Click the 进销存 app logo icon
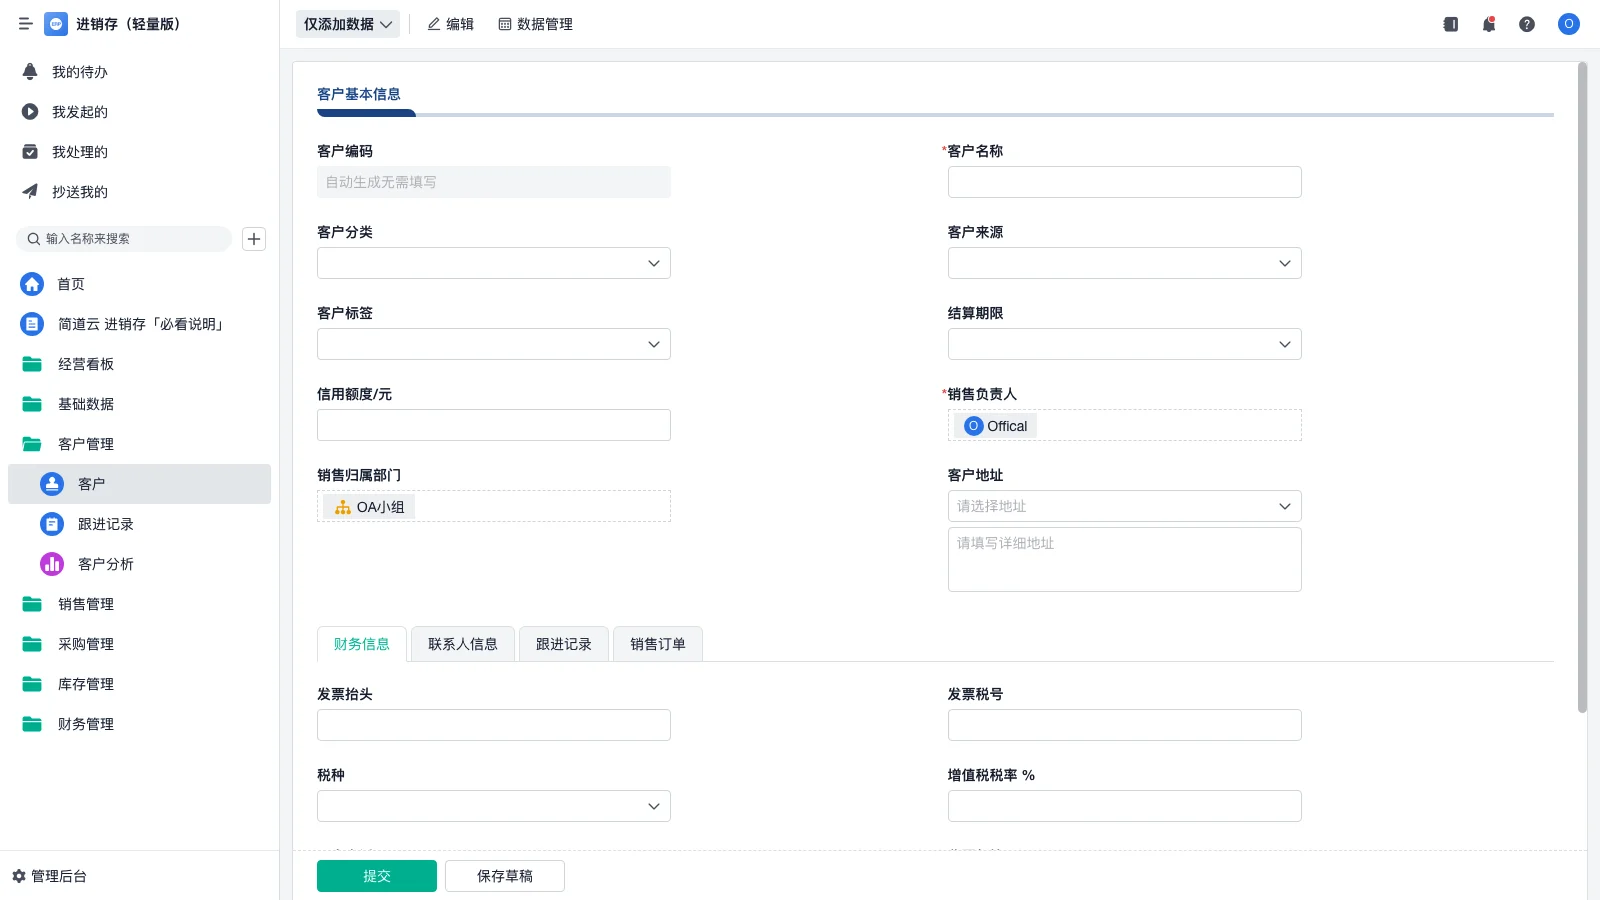The height and width of the screenshot is (900, 1600). [x=56, y=24]
